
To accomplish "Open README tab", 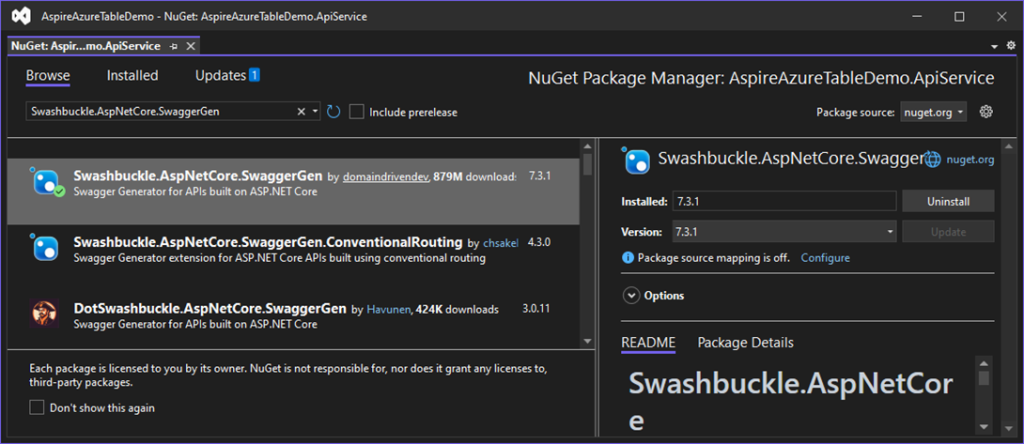I will 648,343.
